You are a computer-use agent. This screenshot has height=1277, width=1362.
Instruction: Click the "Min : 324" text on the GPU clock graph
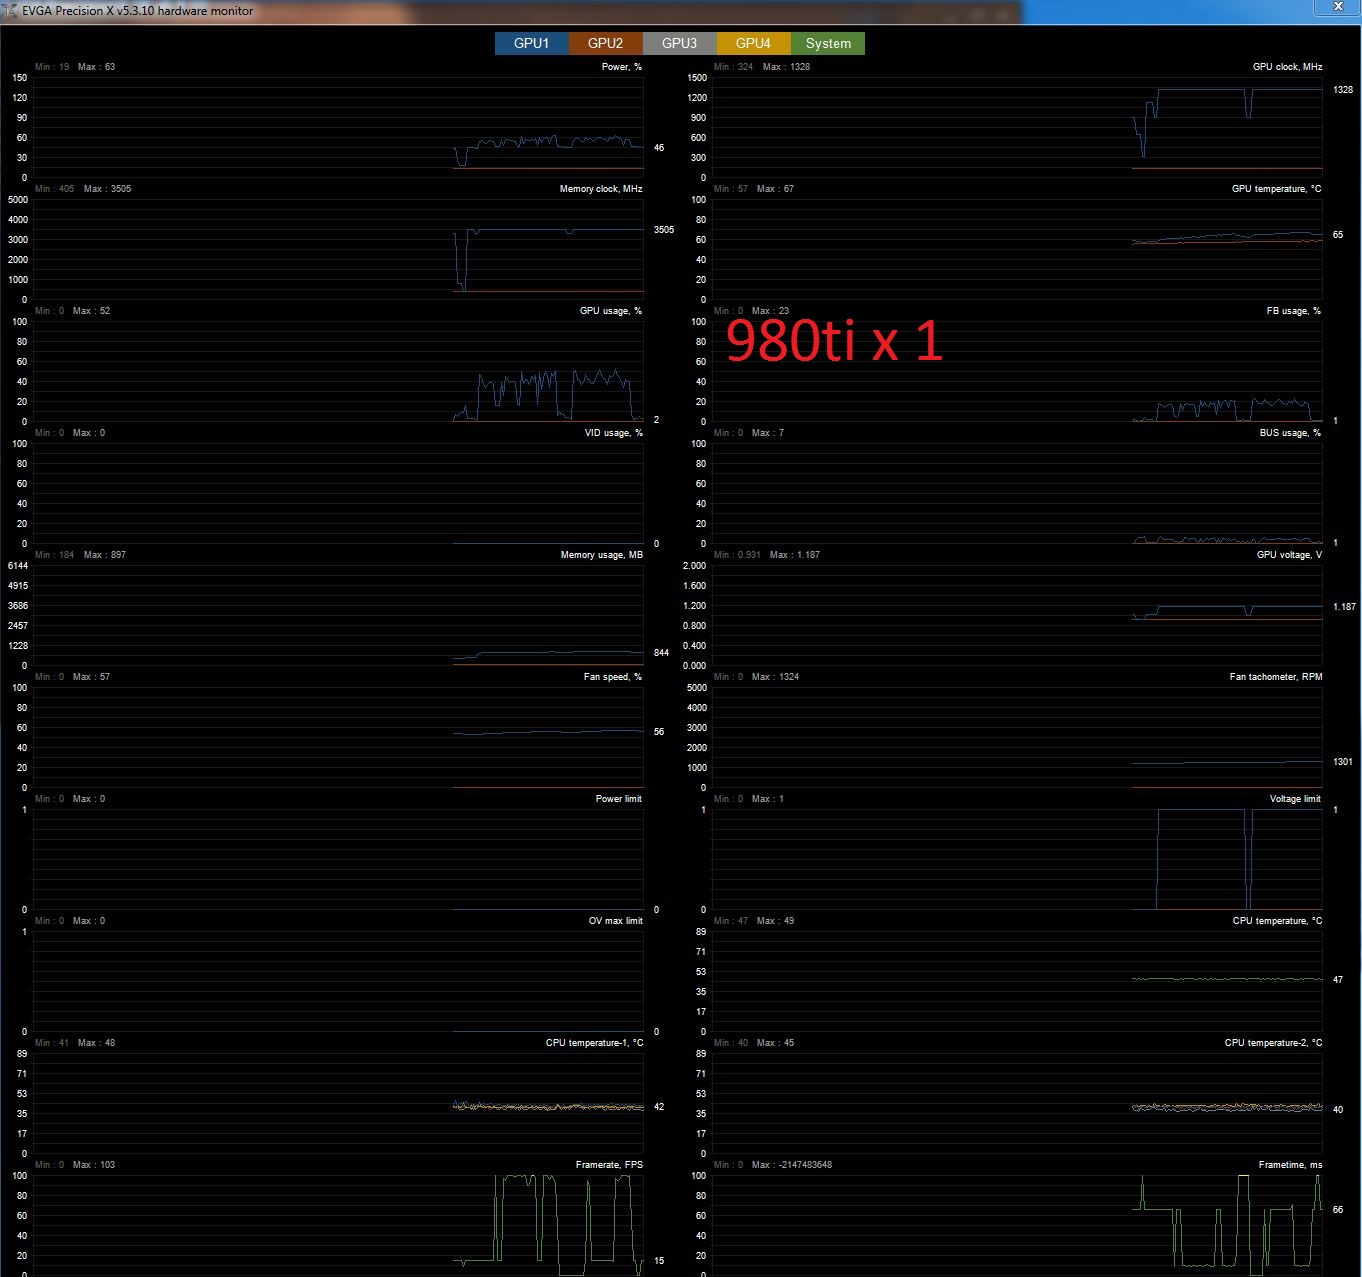click(x=734, y=67)
